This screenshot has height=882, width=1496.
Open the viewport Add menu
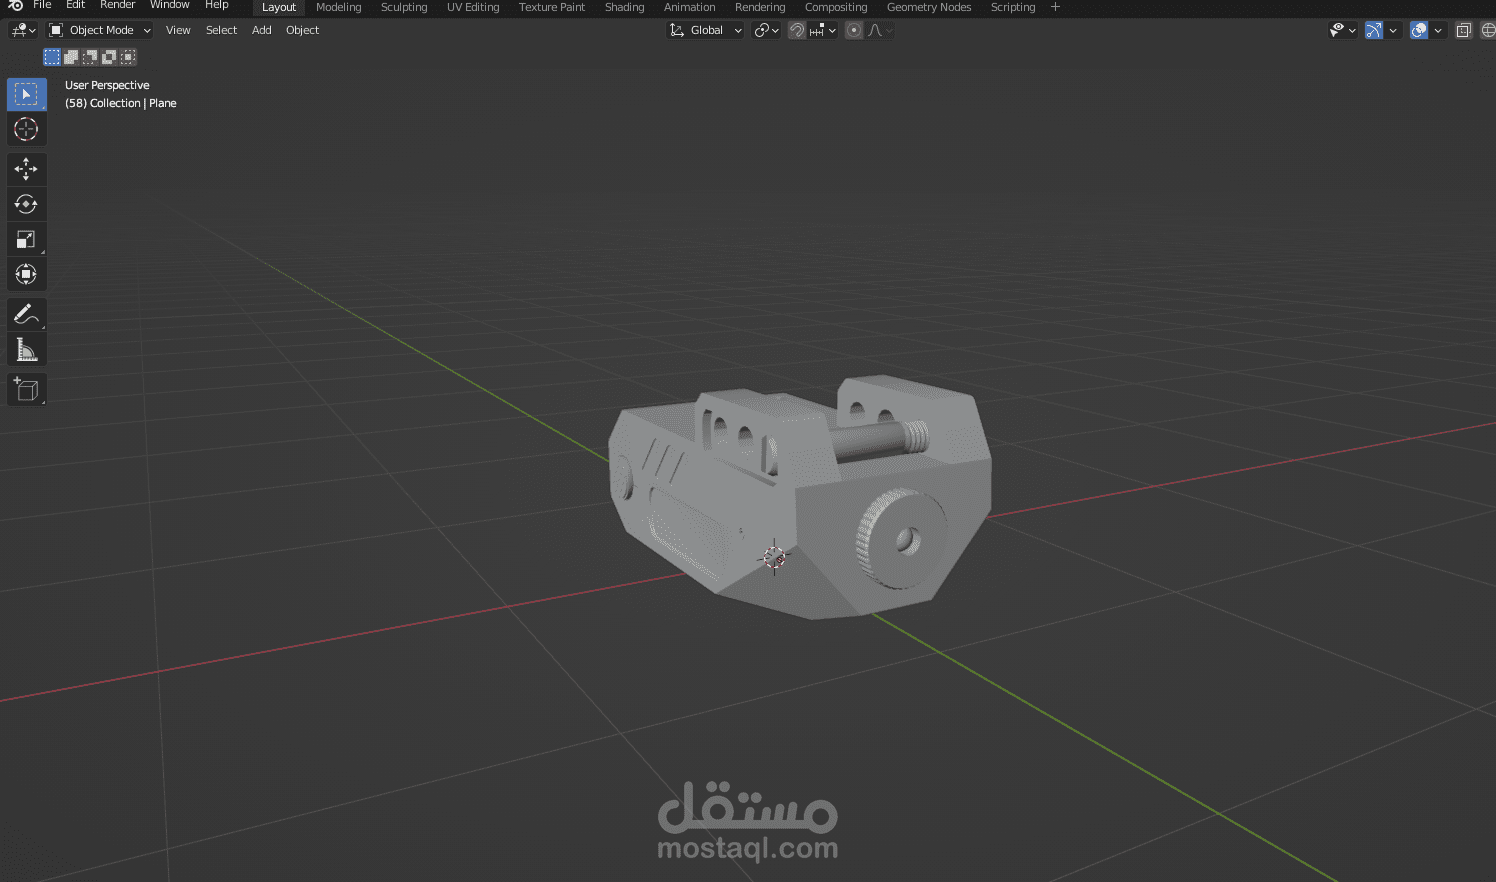[262, 30]
